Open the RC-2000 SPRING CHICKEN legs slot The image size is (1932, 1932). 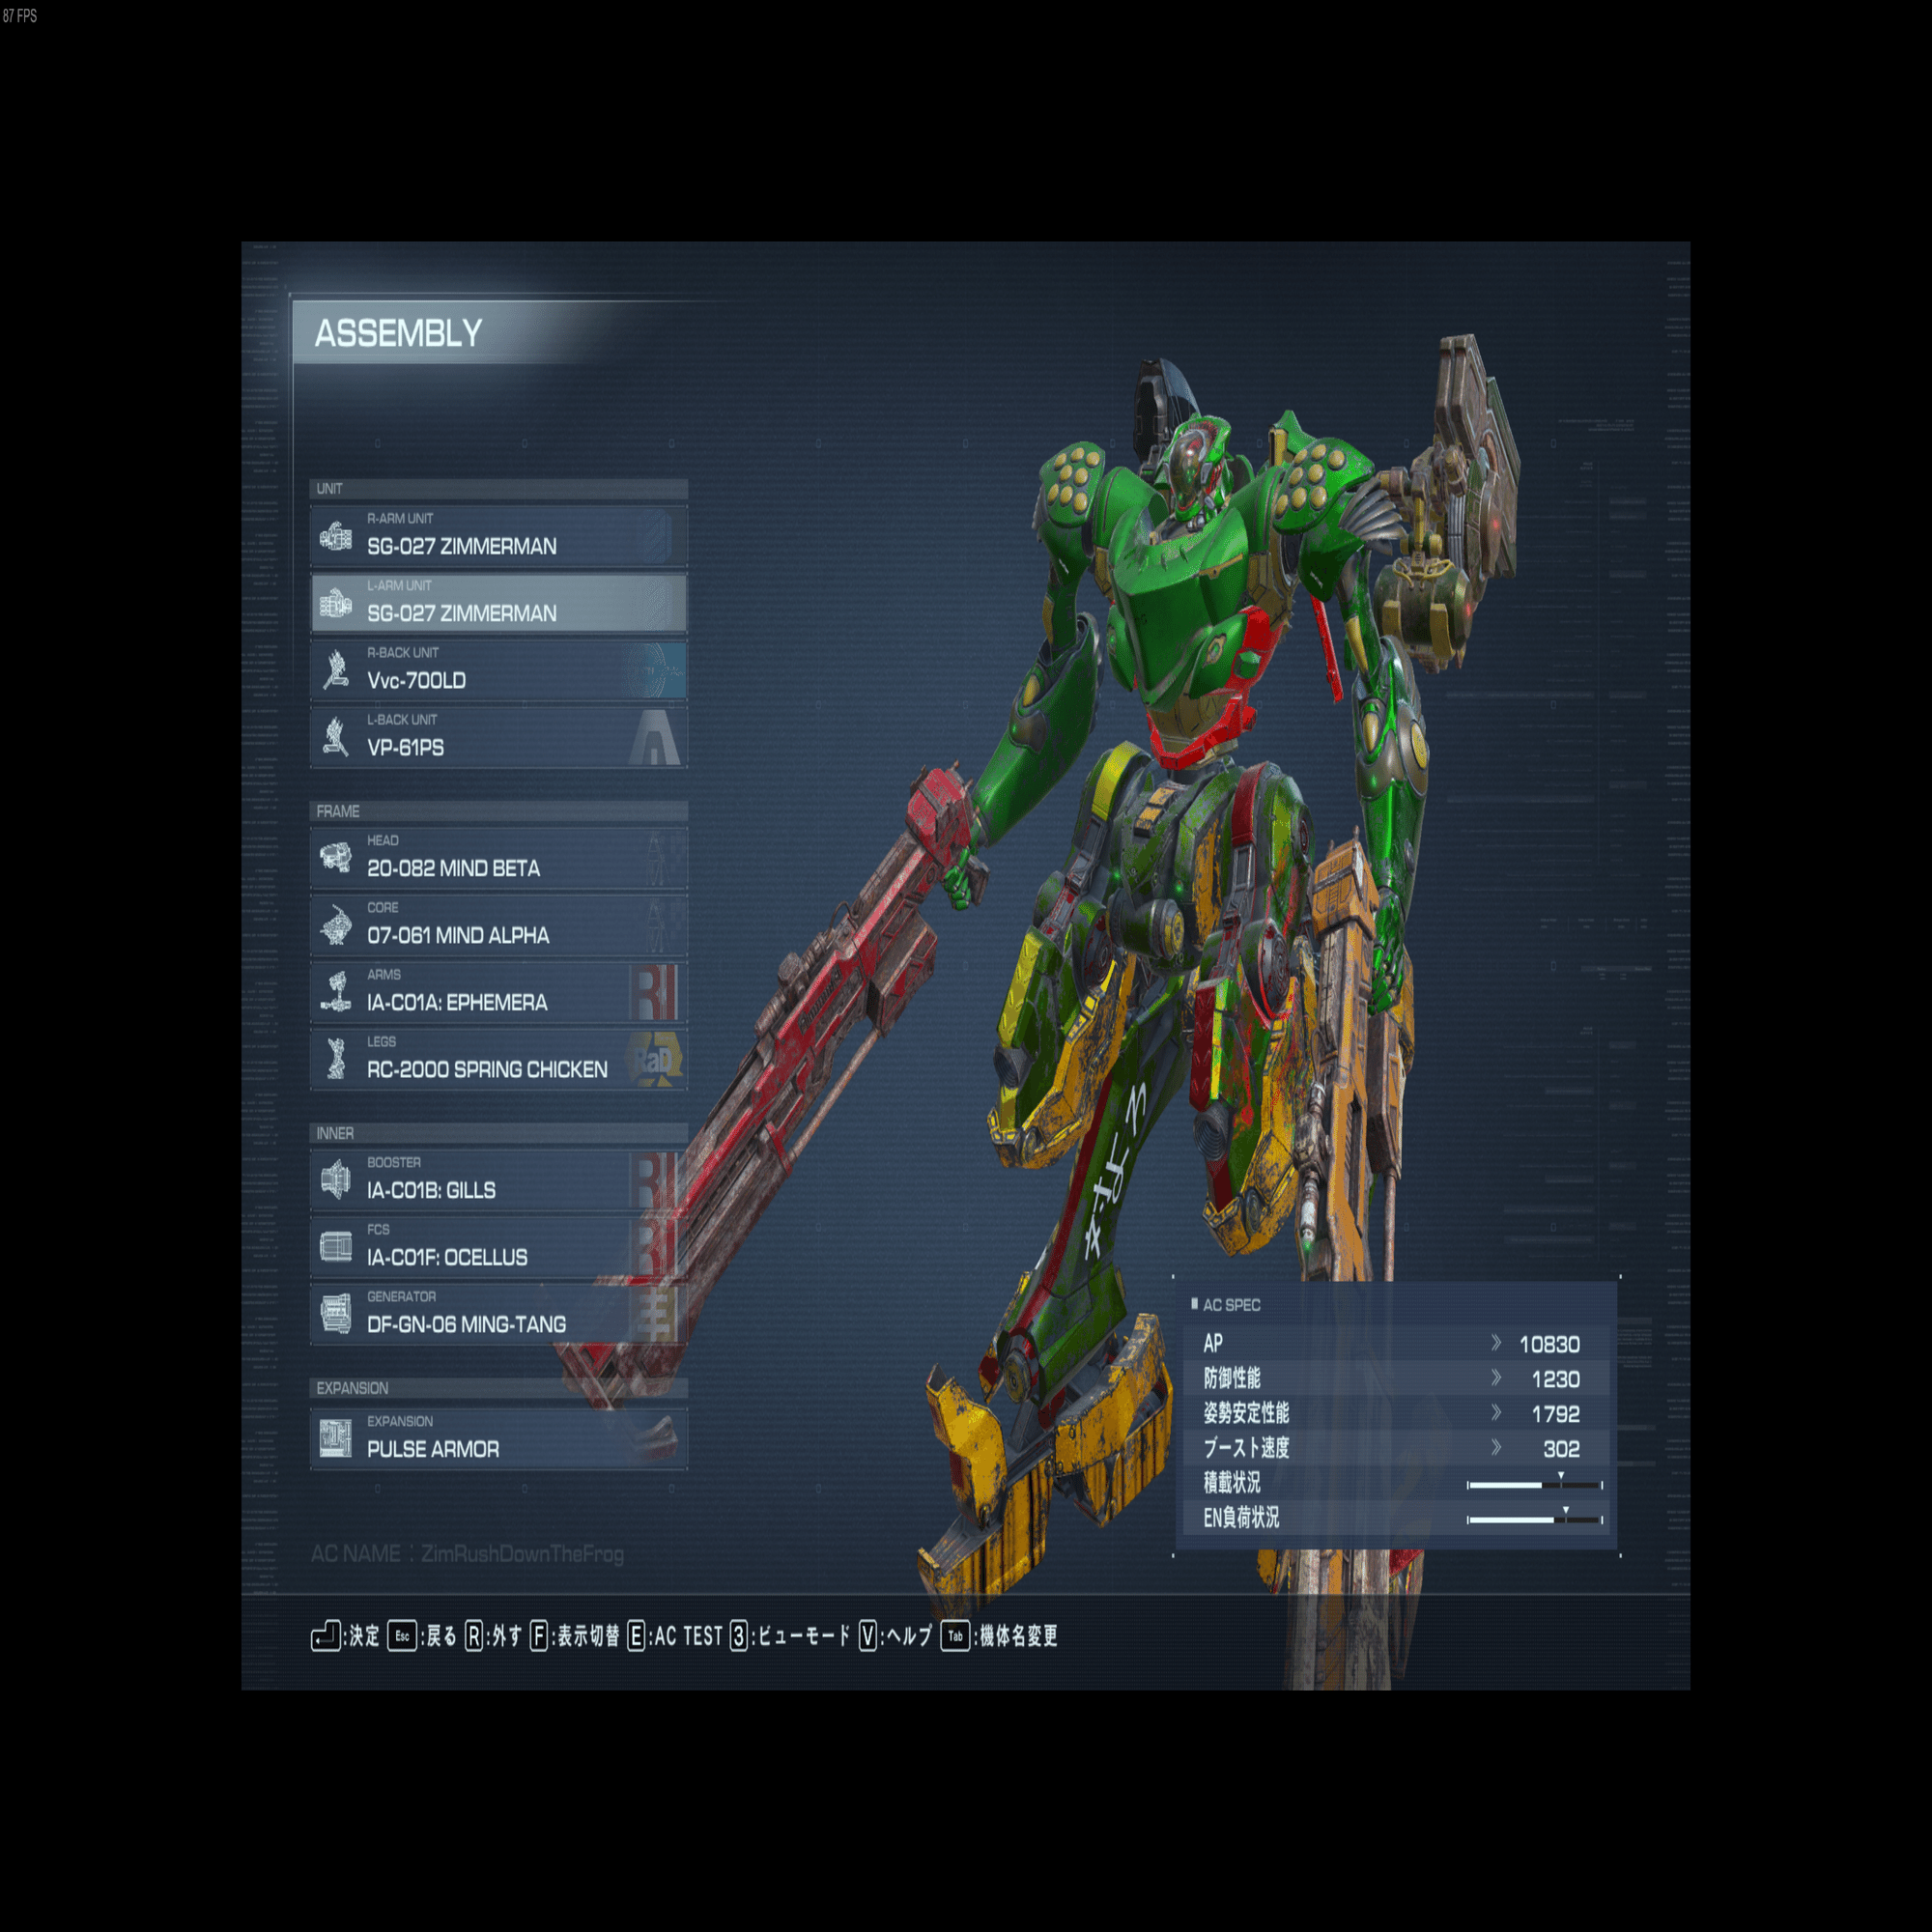point(499,1060)
